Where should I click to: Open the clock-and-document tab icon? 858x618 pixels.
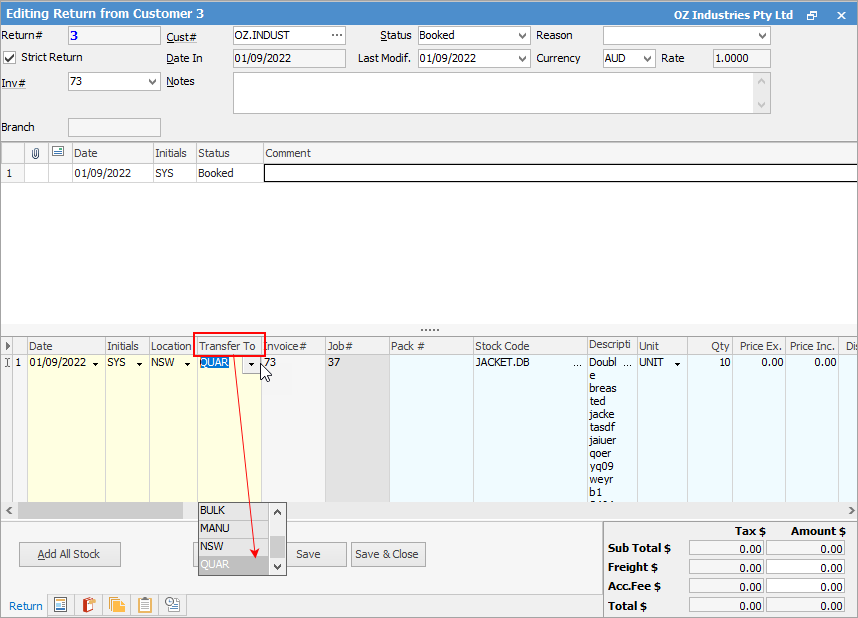click(x=173, y=605)
